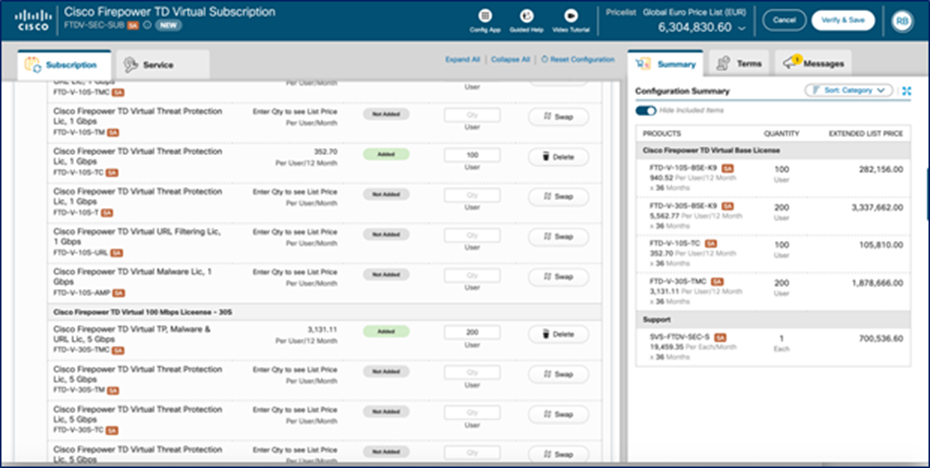Click the Cisco logo
This screenshot has height=468, width=930.
pos(33,20)
